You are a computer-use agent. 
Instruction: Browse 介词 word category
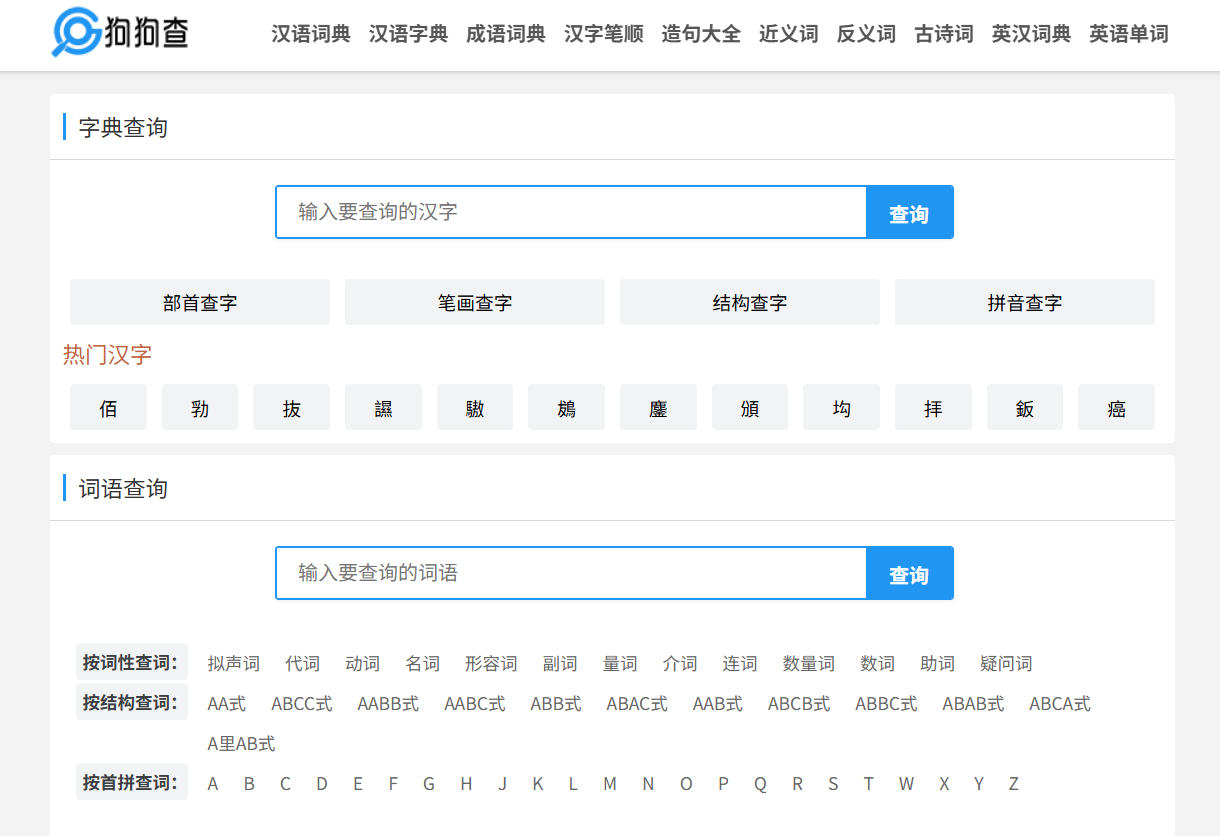680,663
